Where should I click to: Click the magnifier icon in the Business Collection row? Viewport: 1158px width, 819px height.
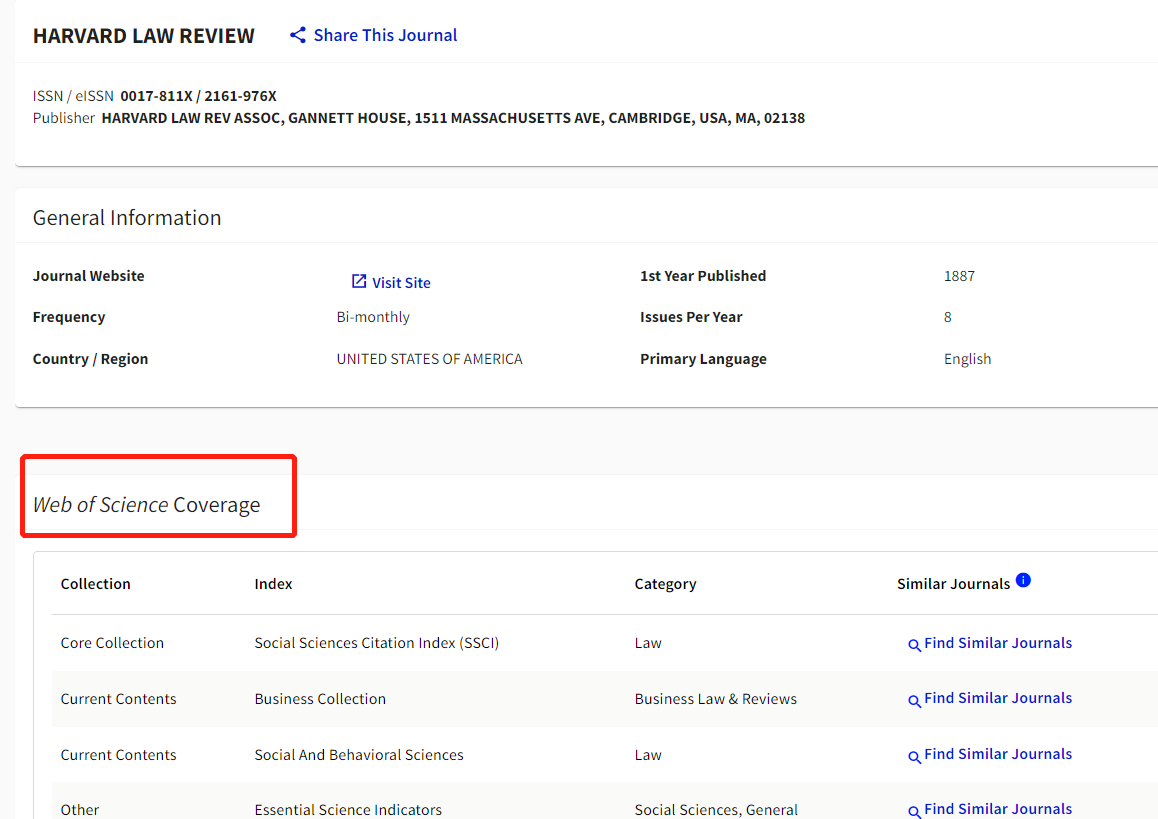click(x=914, y=700)
